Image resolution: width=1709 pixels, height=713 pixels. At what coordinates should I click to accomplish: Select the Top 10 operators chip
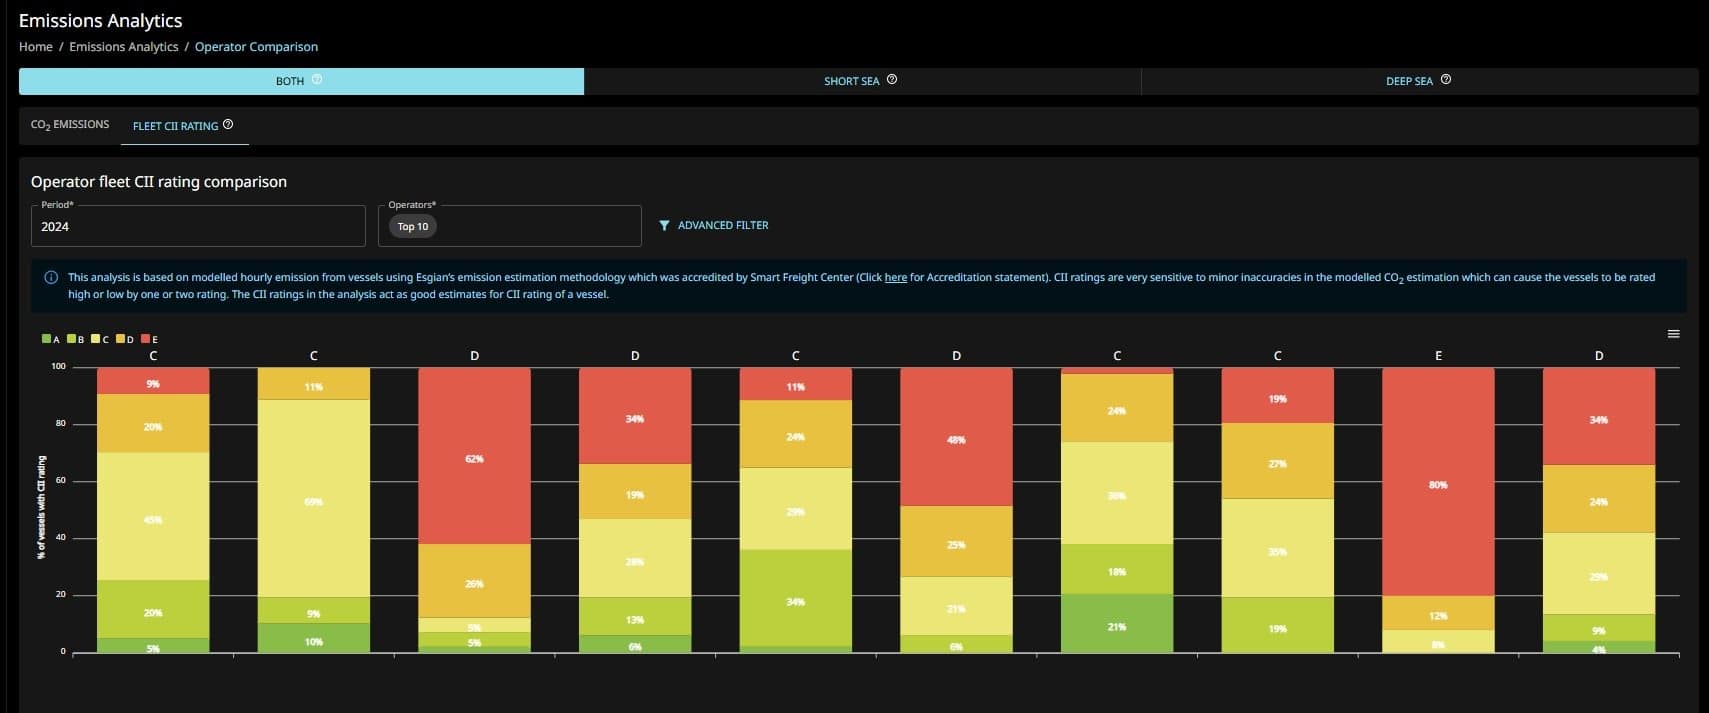412,227
